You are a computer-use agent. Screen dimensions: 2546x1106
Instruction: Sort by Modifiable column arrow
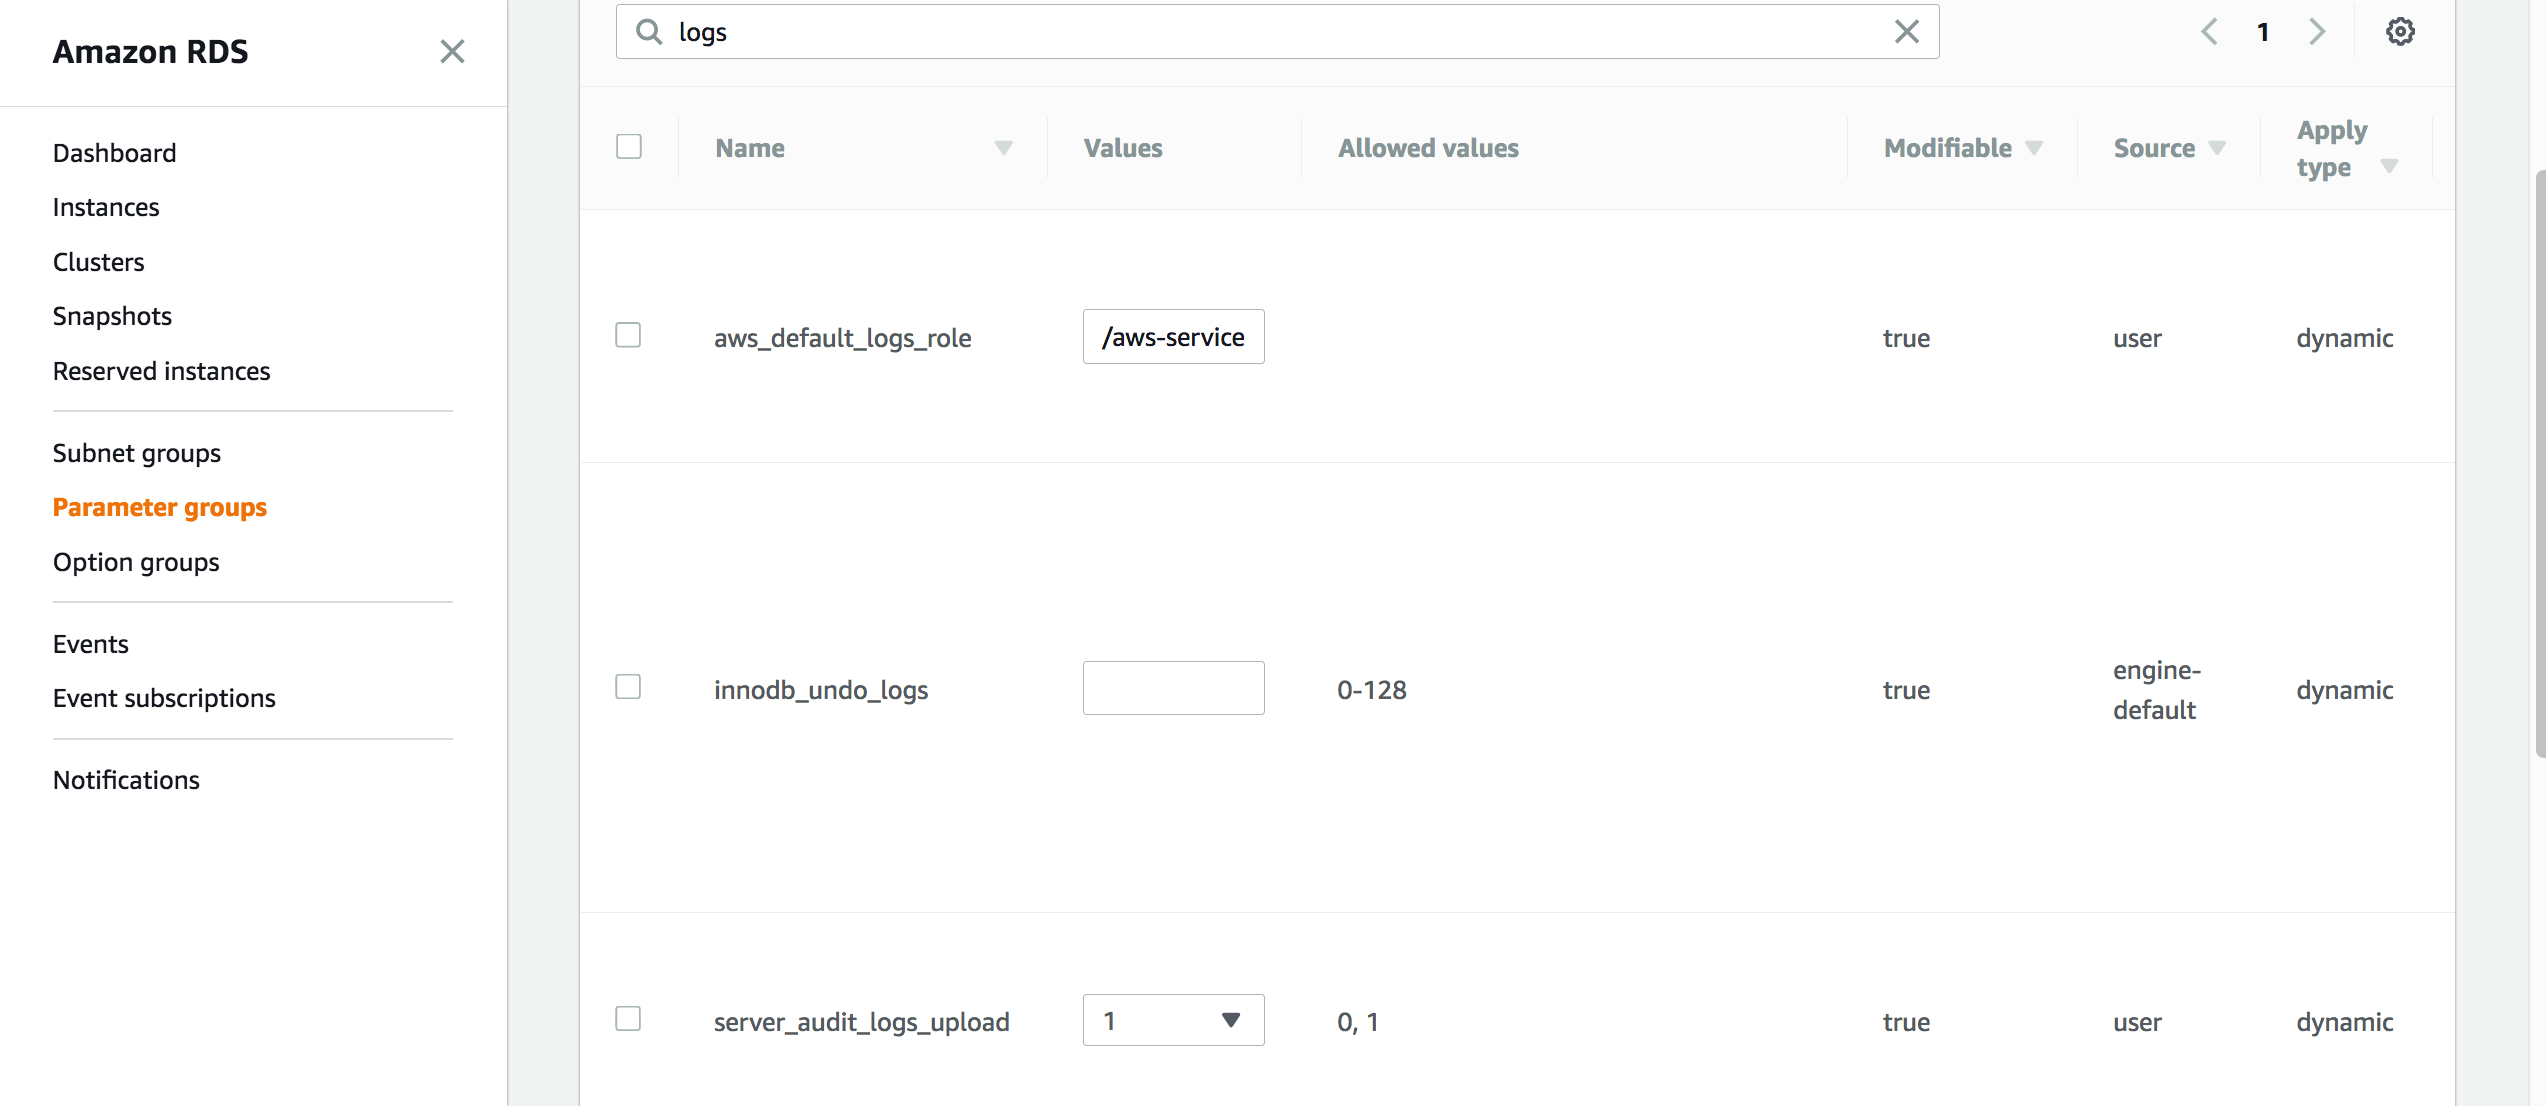tap(2034, 148)
